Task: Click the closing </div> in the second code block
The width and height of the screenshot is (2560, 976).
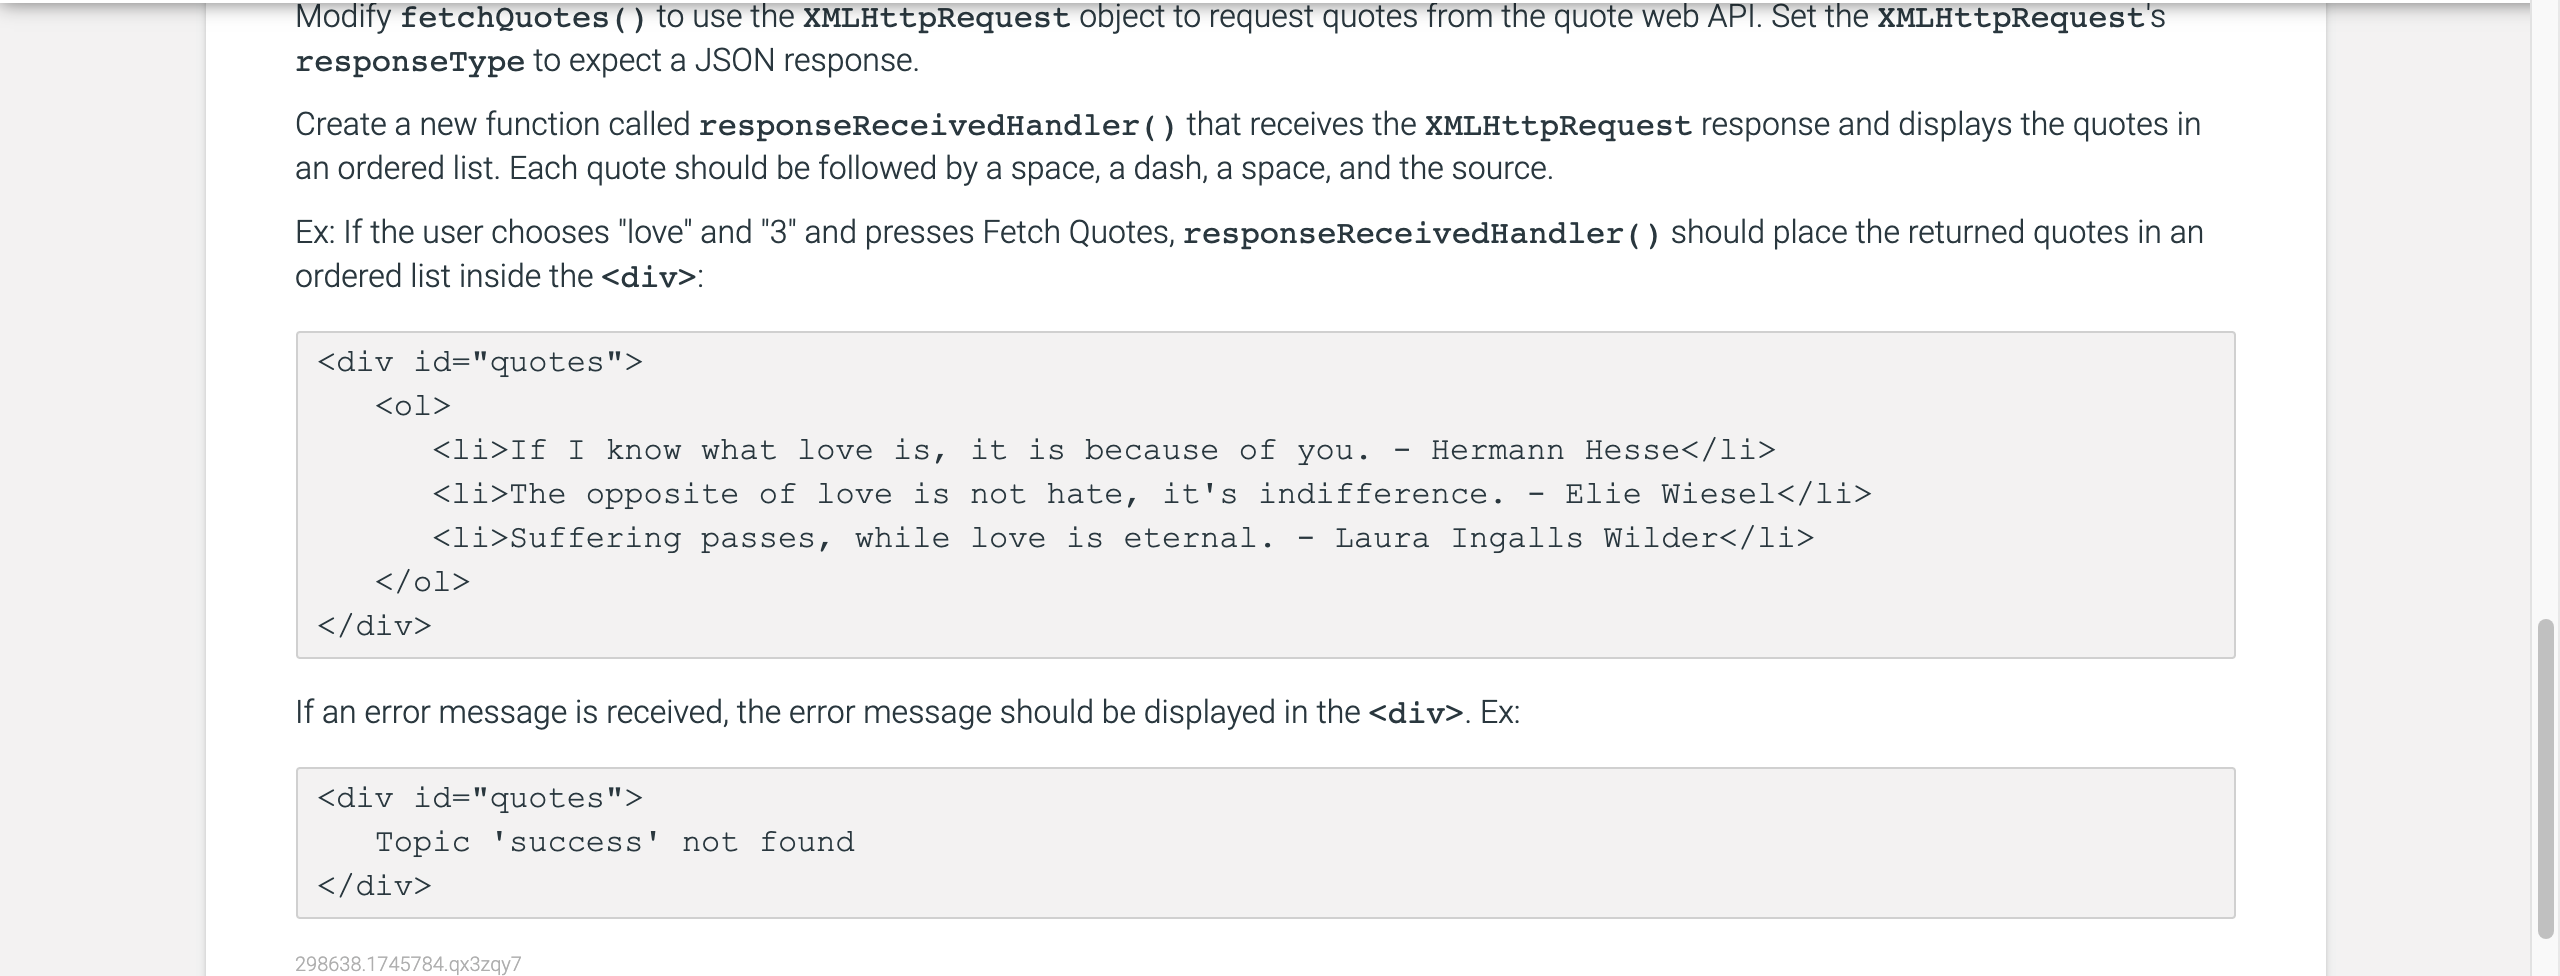Action: coord(374,886)
